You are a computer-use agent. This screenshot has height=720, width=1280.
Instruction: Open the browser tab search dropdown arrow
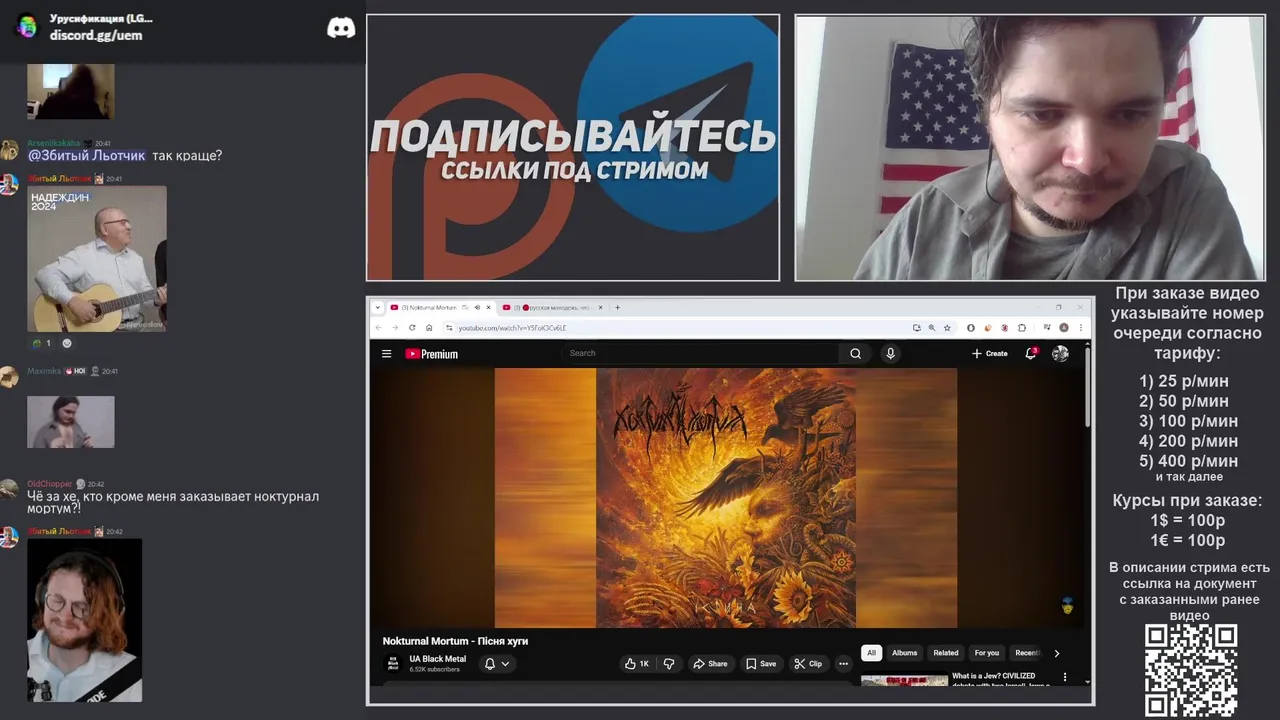tap(378, 307)
